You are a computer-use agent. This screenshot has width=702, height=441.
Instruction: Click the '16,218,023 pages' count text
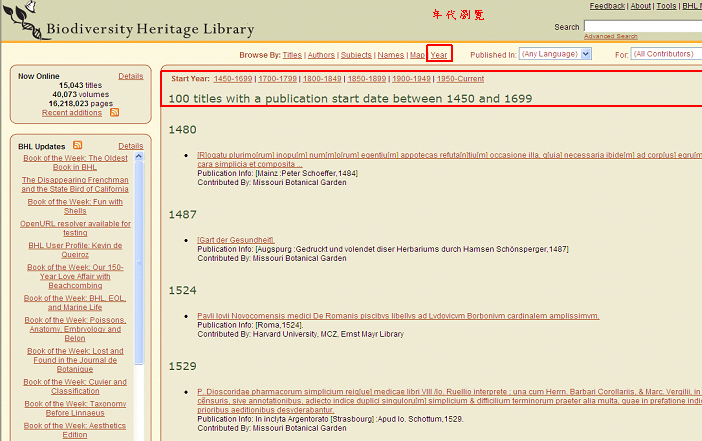tap(81, 103)
